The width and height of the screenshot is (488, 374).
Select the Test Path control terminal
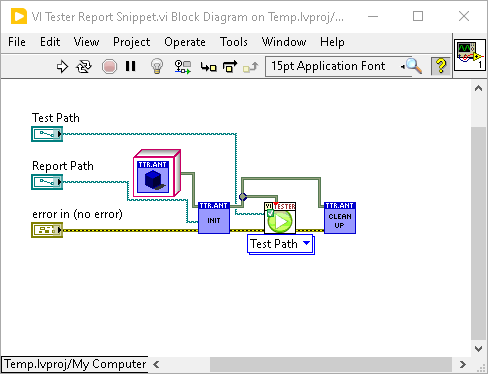pos(47,134)
